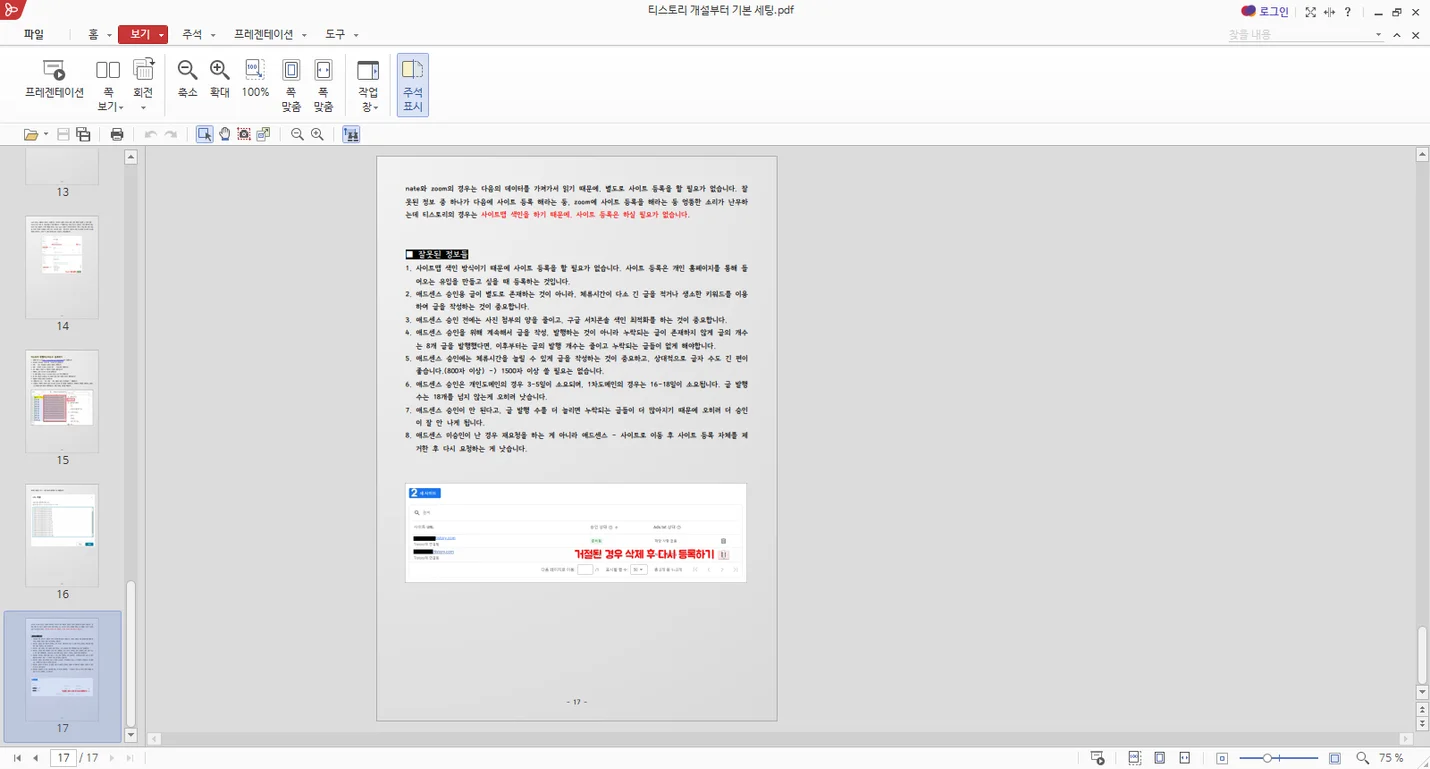Click small zoom out magnifier in quick toolbar
This screenshot has width=1430, height=769.
point(297,134)
